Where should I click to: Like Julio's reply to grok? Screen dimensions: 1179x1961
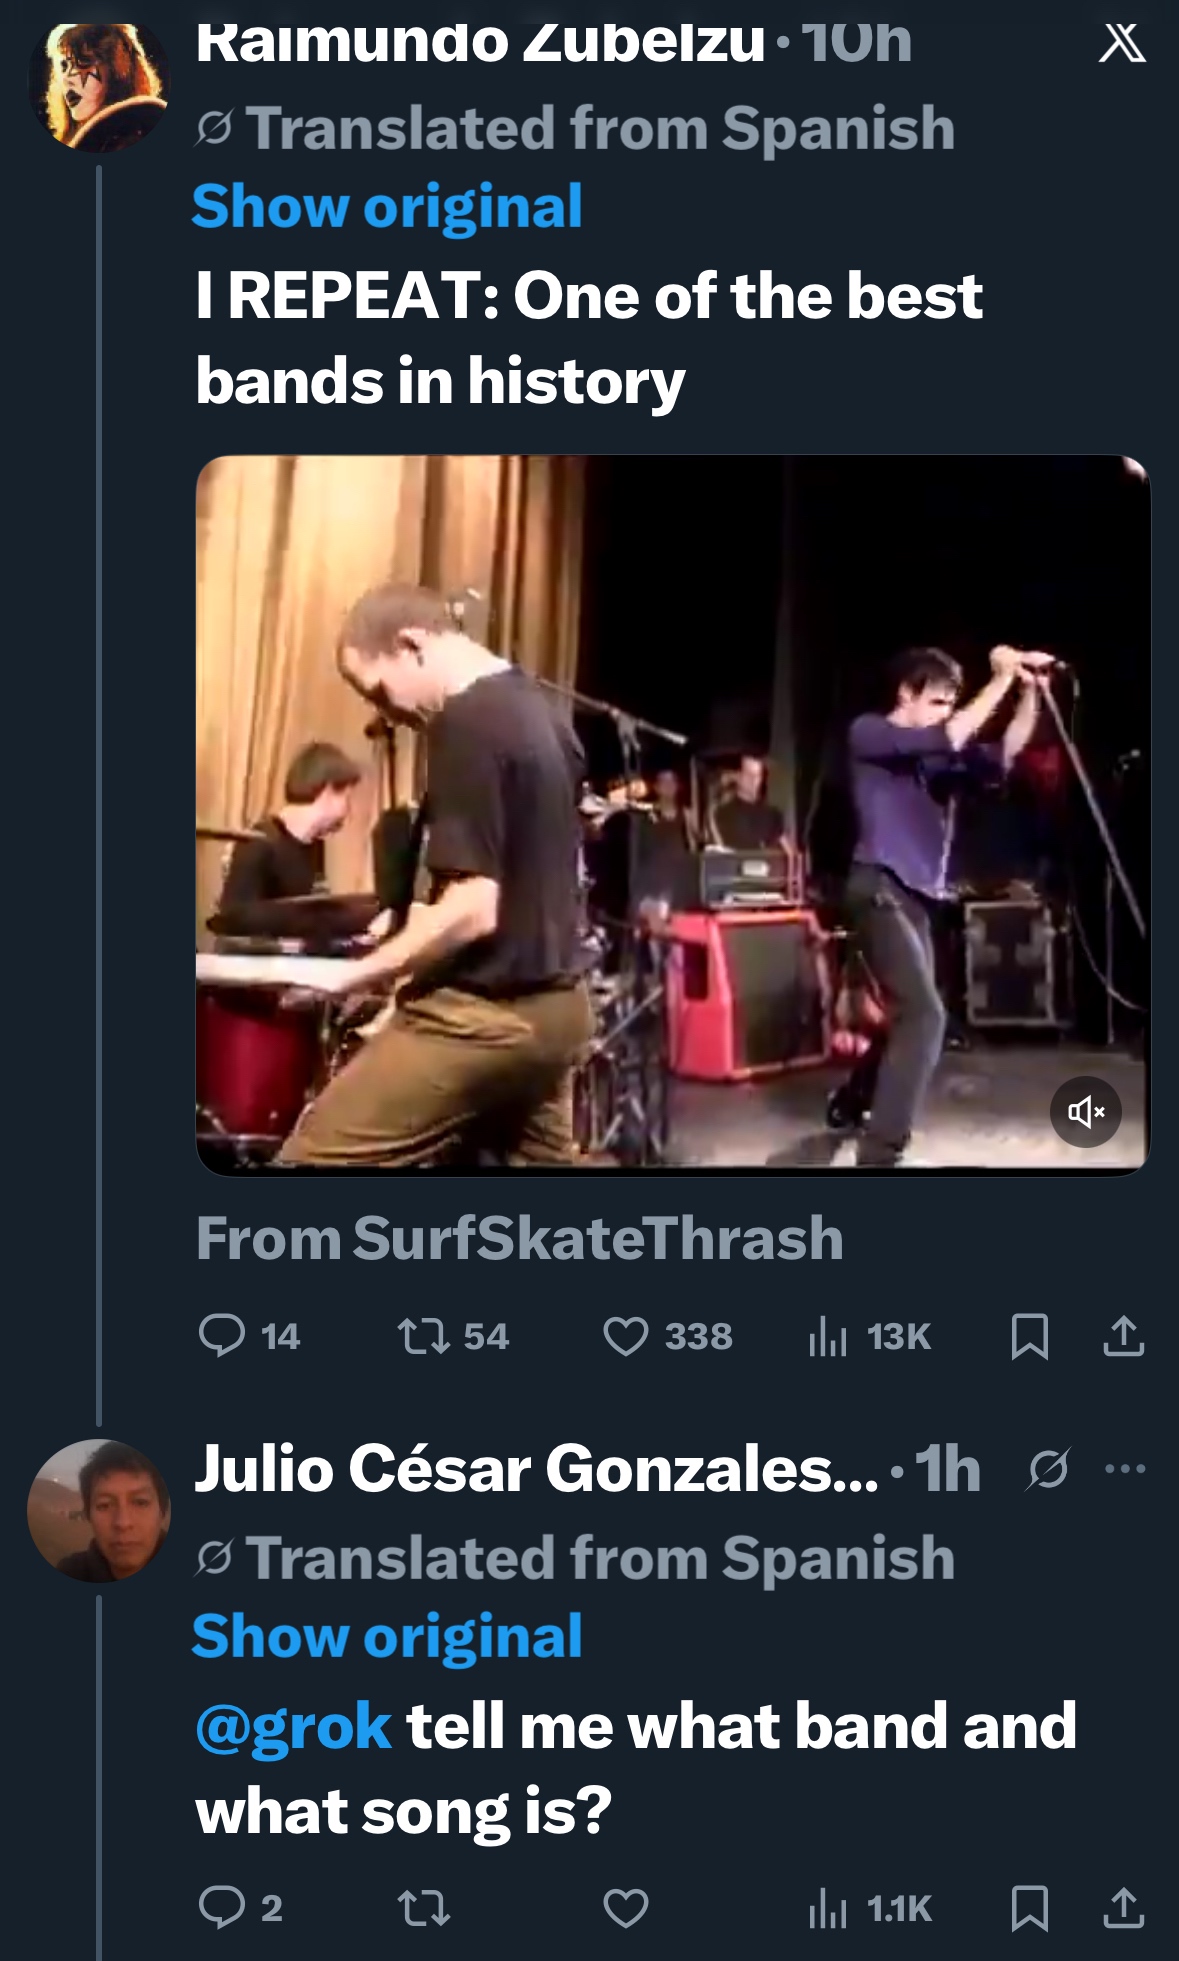pyautogui.click(x=626, y=1907)
